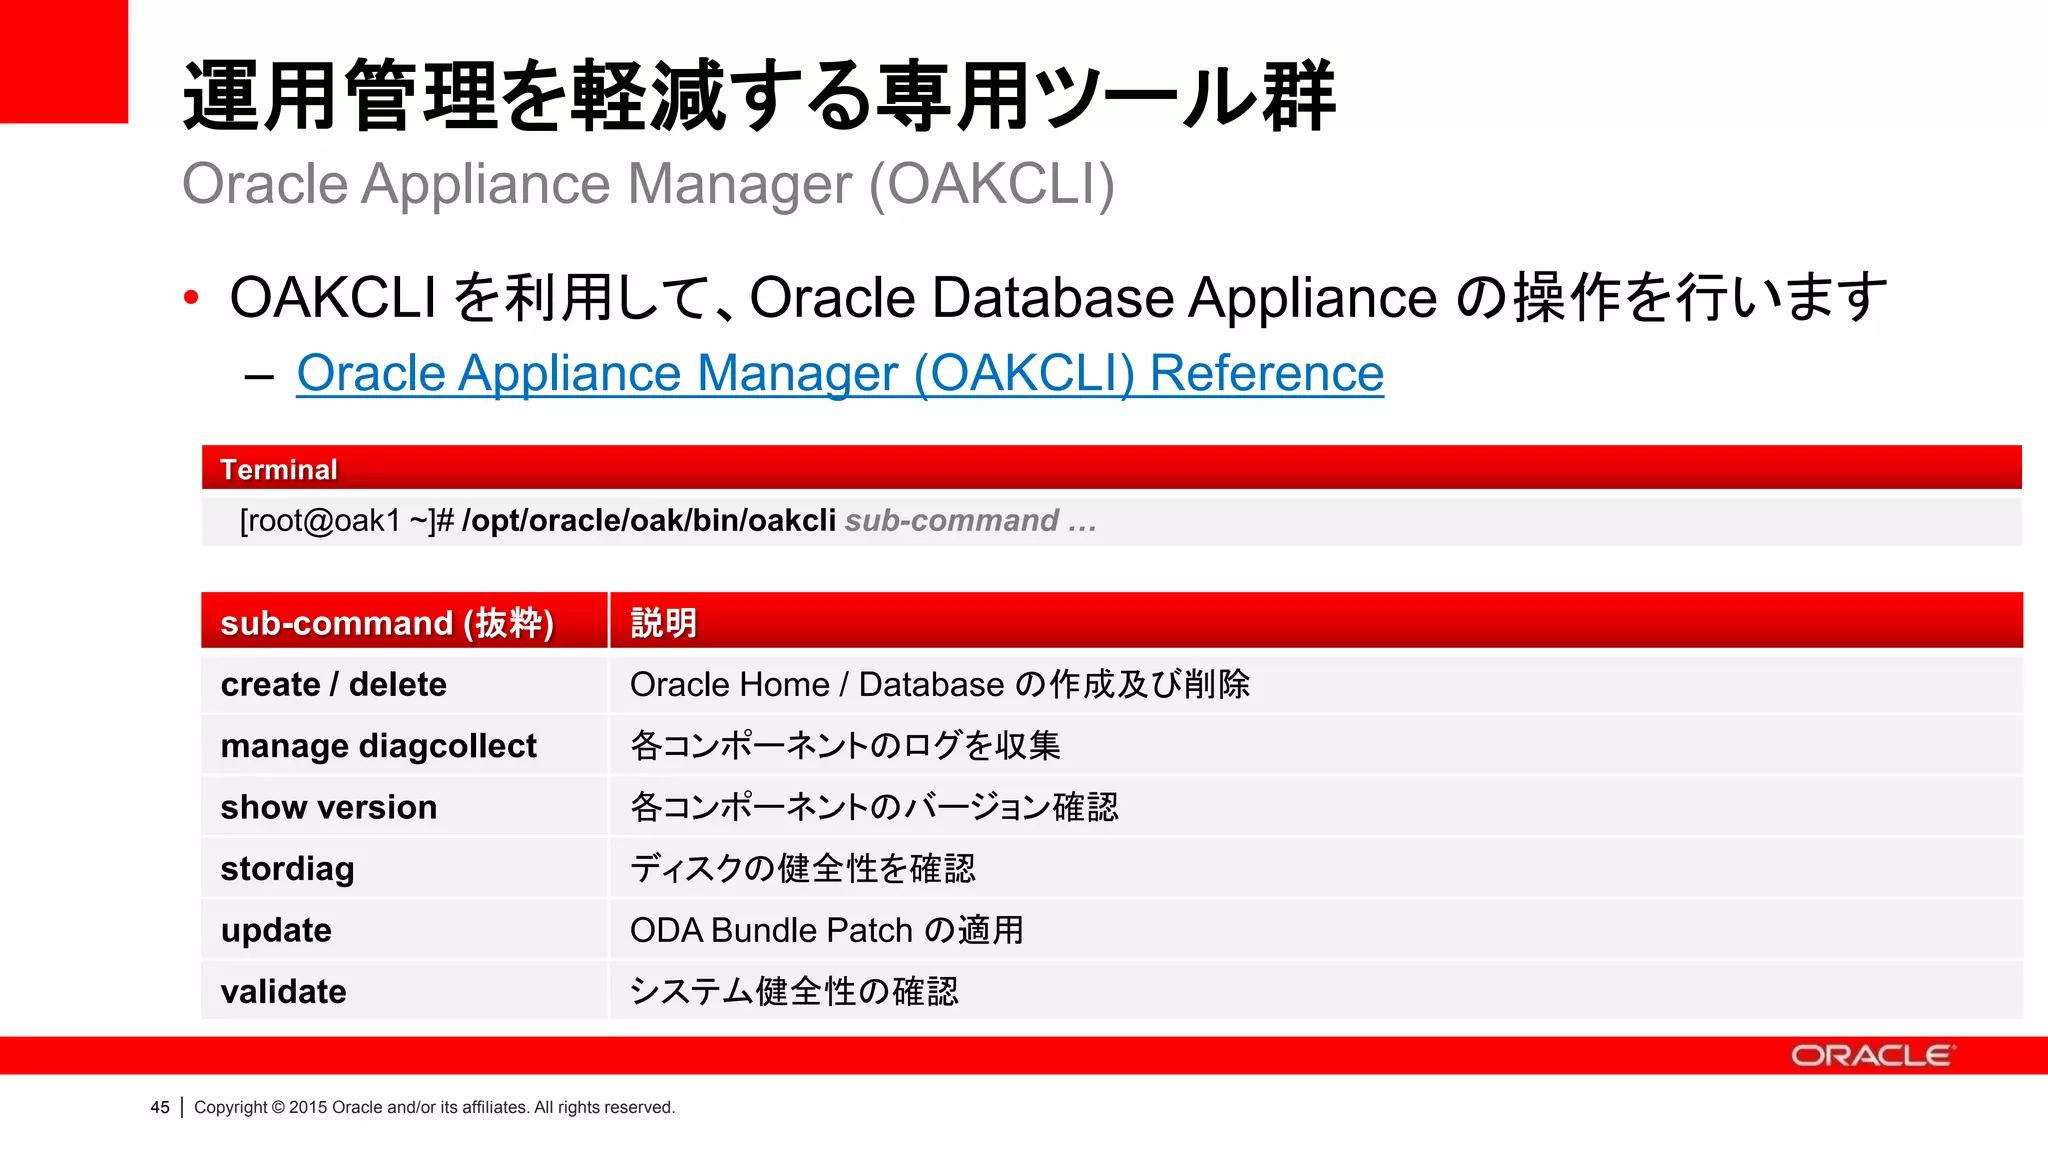Click 'ディスクの健全性を確認' description
Viewport: 2048px width, 1152px height.
tap(803, 868)
